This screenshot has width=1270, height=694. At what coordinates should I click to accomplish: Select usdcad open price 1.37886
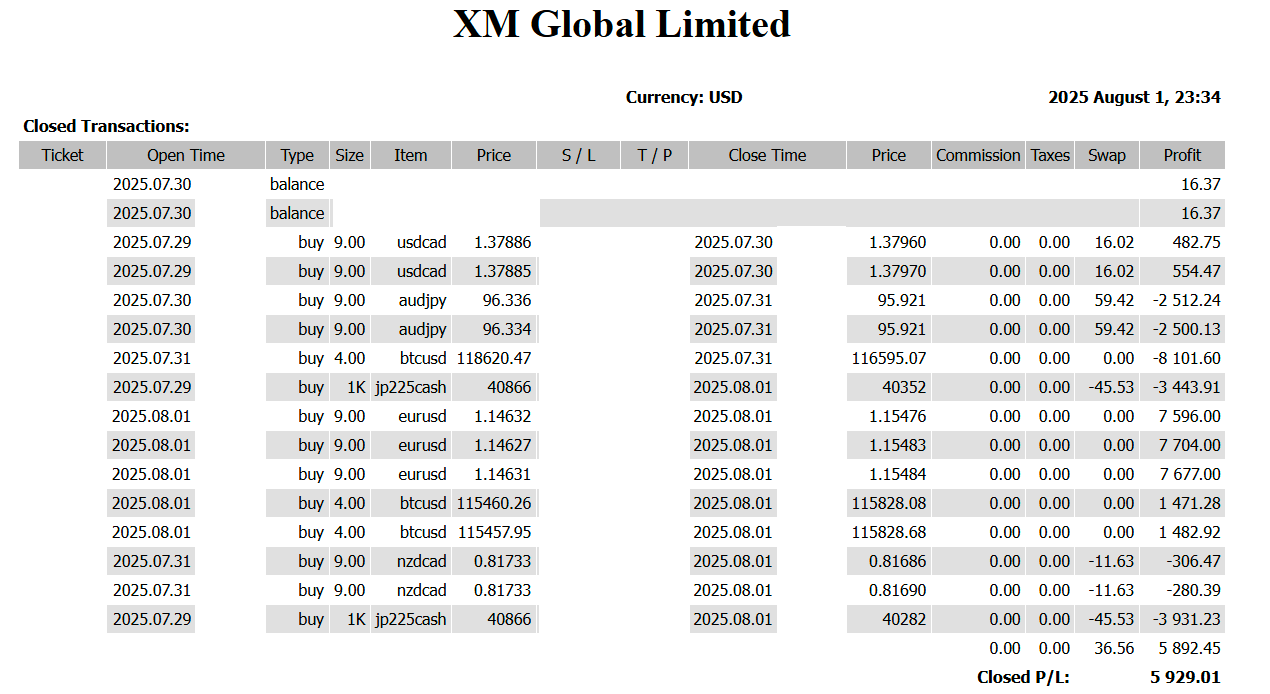(x=504, y=242)
